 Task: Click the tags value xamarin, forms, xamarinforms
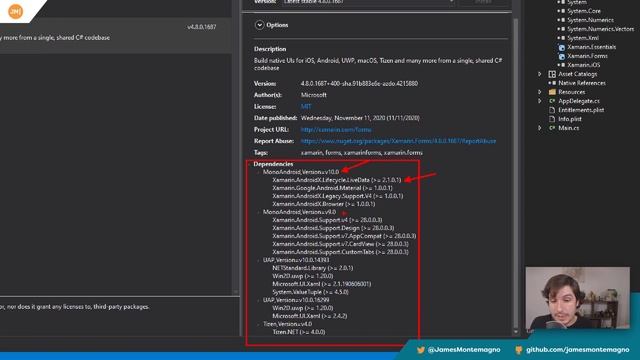click(362, 152)
